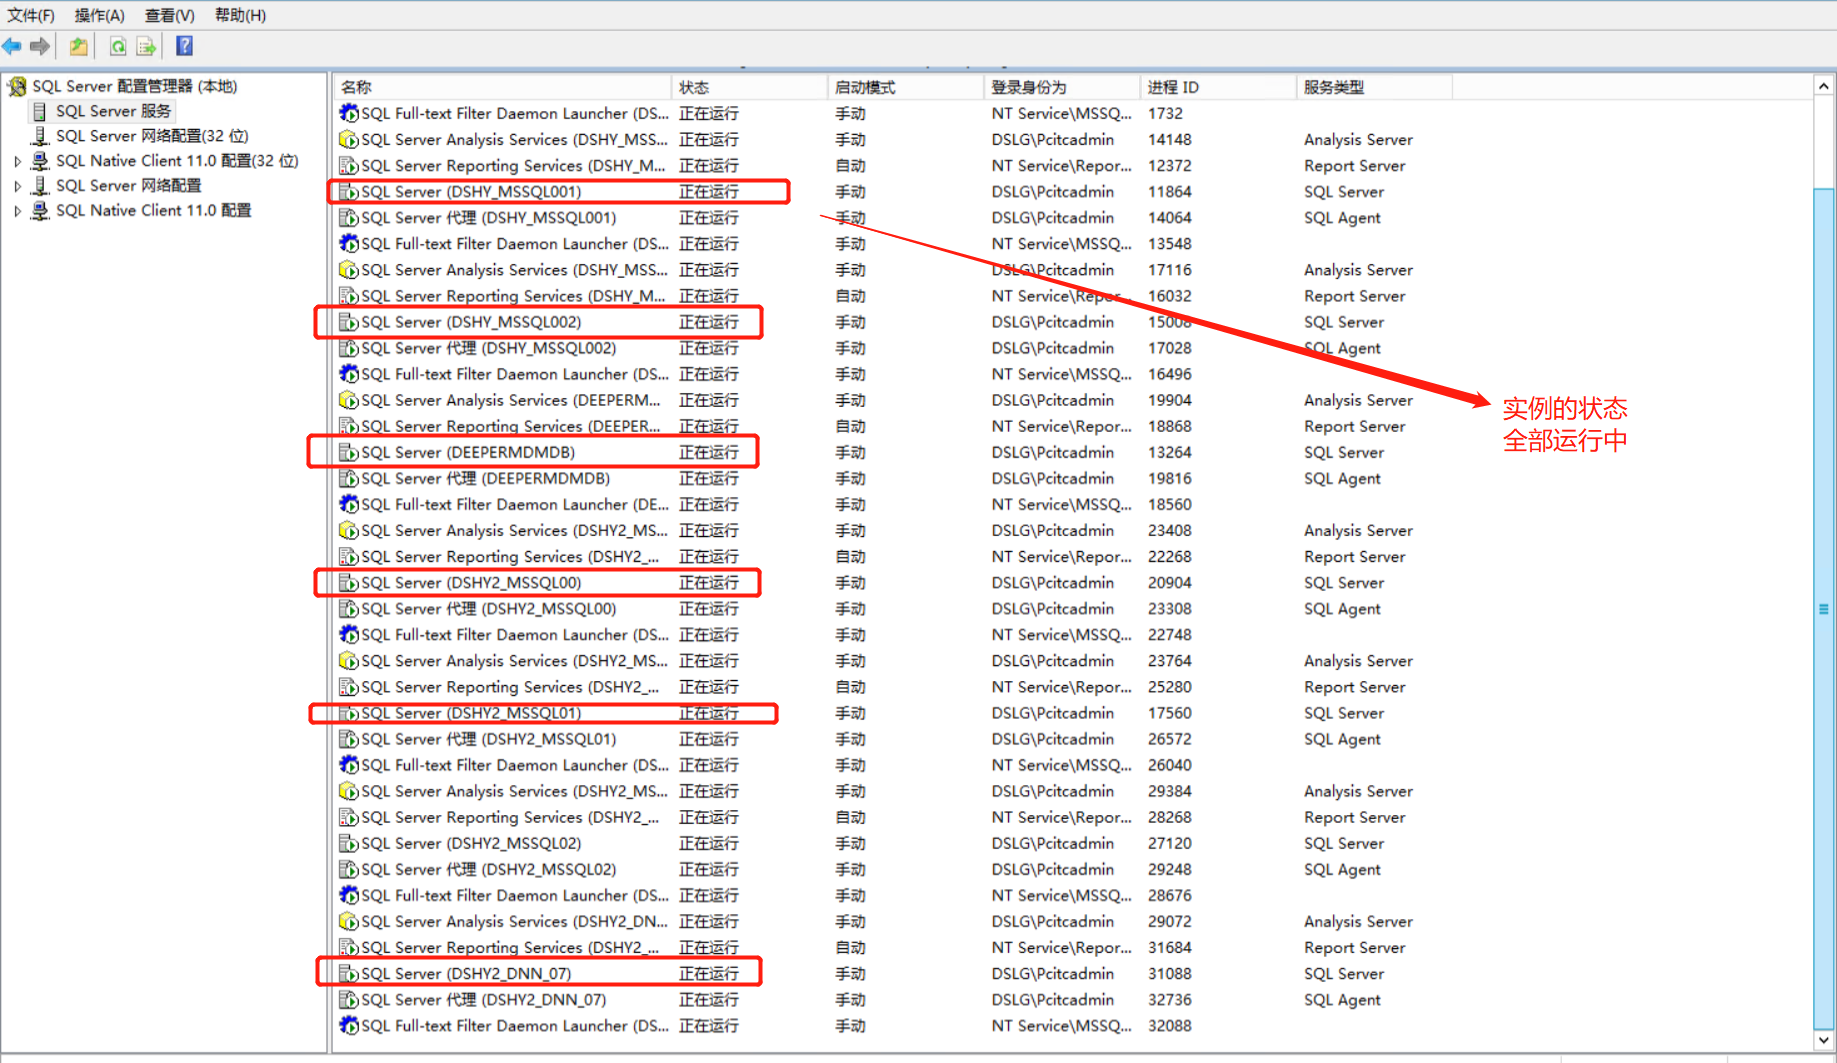Select the SQL Server 代理 (DSHY2_MSSQL02) row
1837x1063 pixels.
[x=895, y=870]
